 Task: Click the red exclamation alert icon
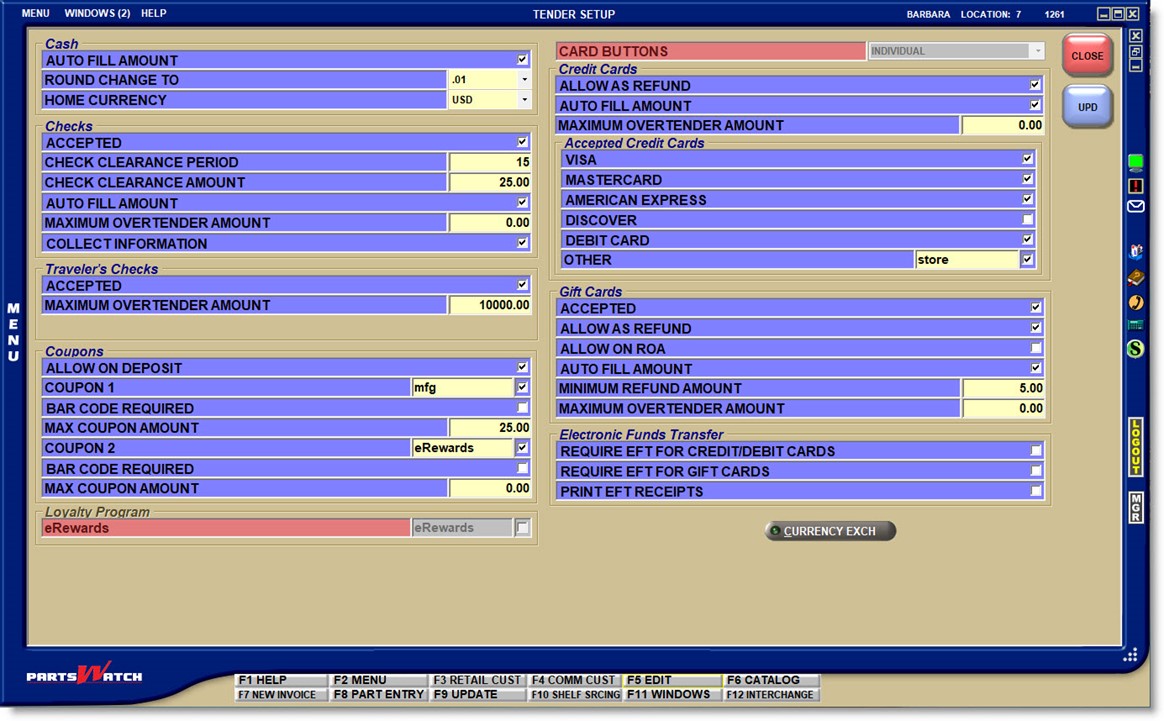click(1135, 185)
